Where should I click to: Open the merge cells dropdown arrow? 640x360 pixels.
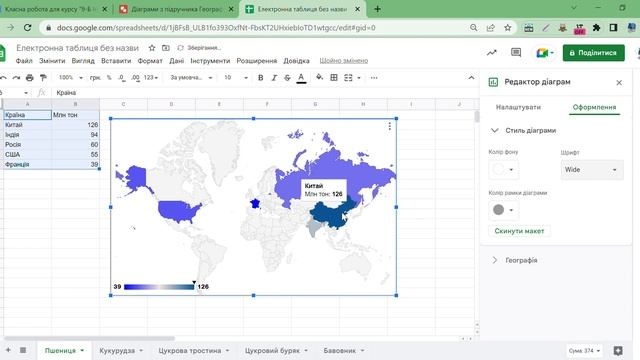point(359,78)
